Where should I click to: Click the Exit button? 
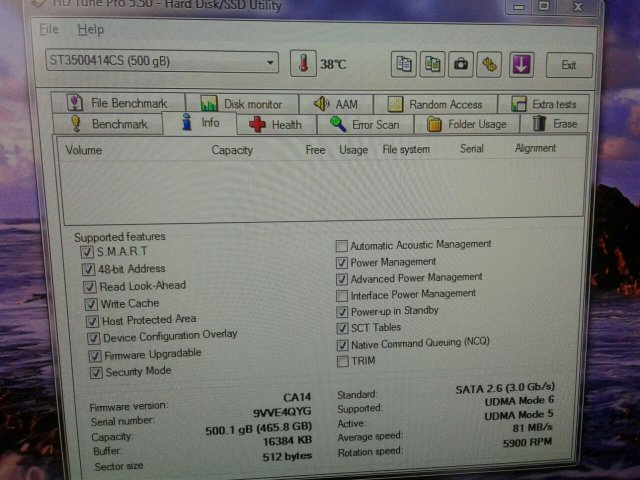pos(569,65)
